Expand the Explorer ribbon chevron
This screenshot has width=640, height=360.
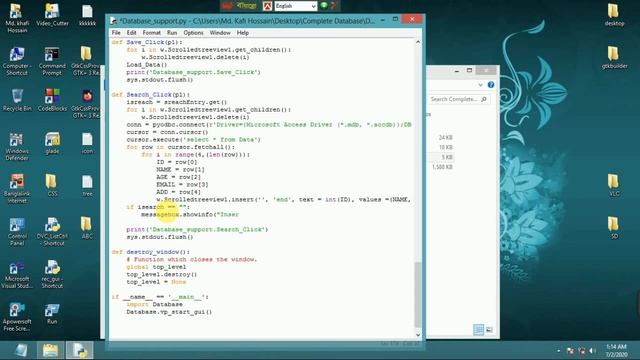coord(480,85)
